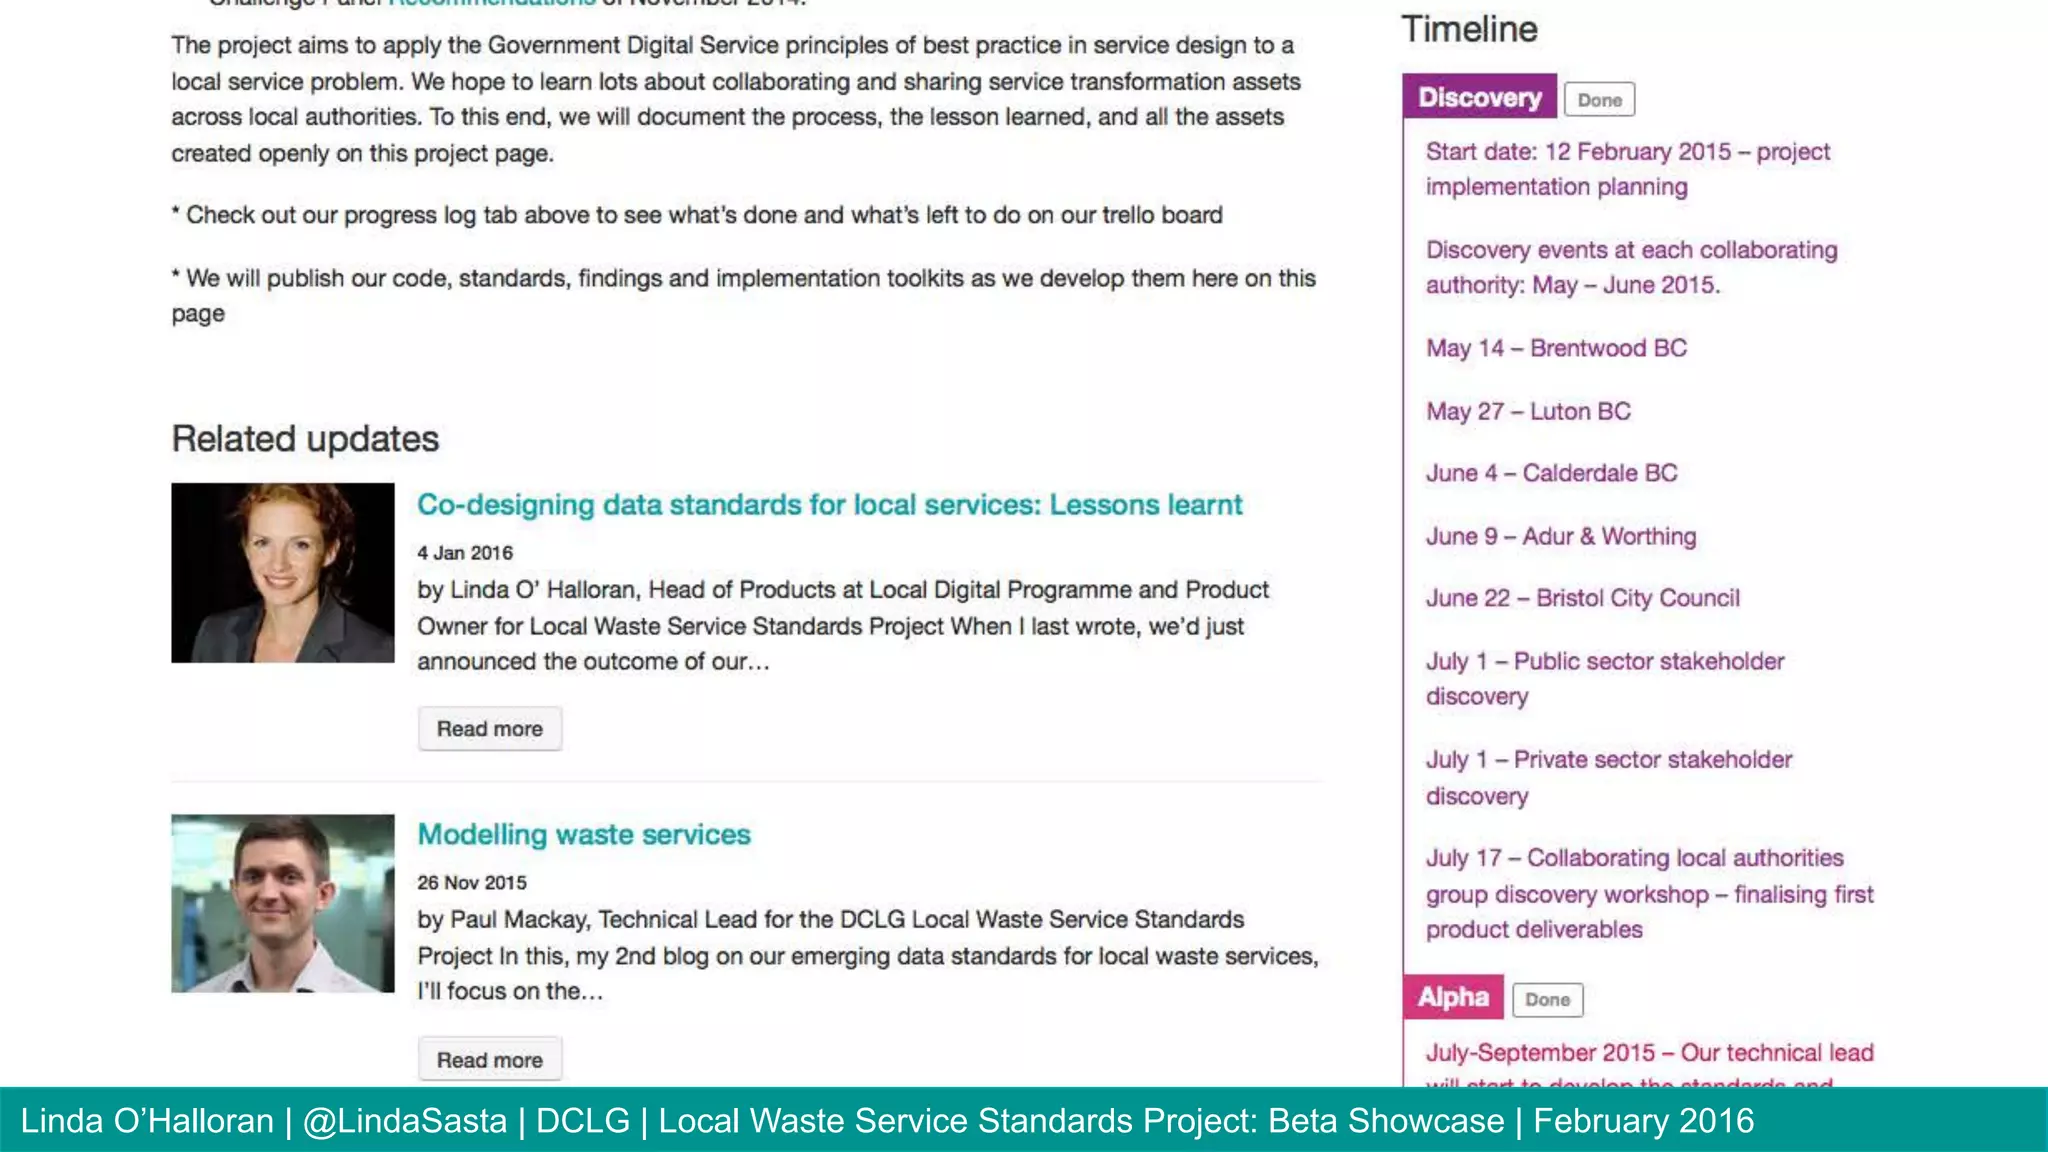Click 'May 14 – Brentwood BC' timeline entry
Screen dimensions: 2048x1152
click(x=1556, y=348)
